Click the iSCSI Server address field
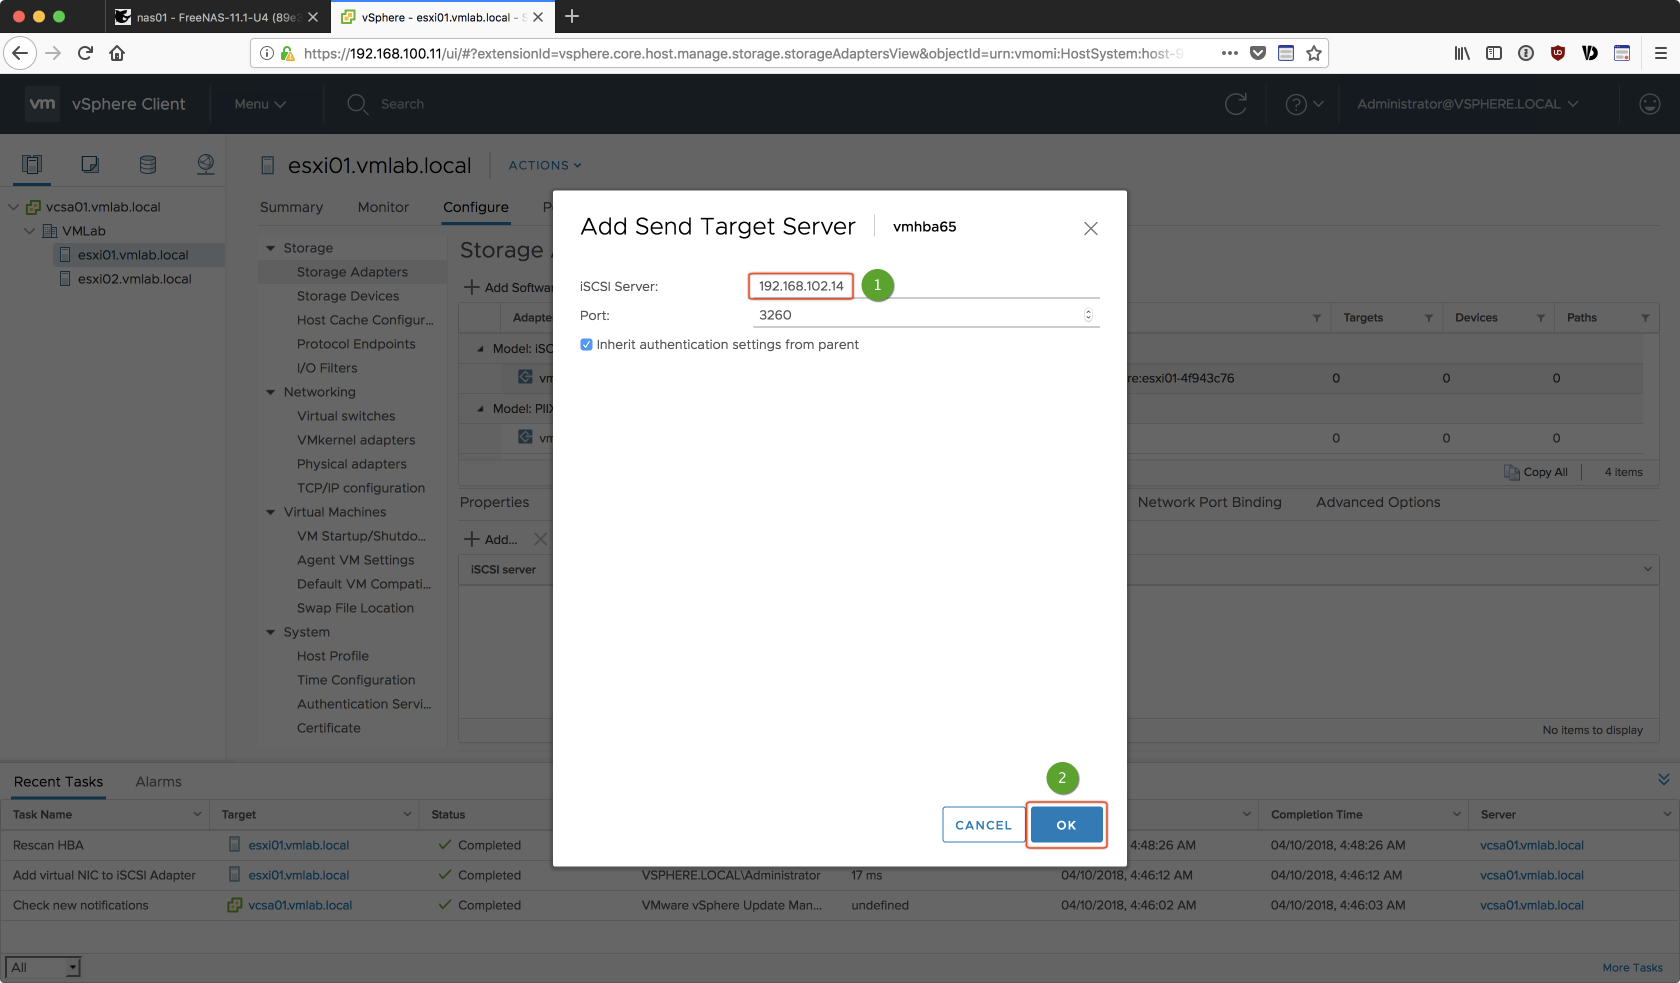The width and height of the screenshot is (1680, 983). 801,286
